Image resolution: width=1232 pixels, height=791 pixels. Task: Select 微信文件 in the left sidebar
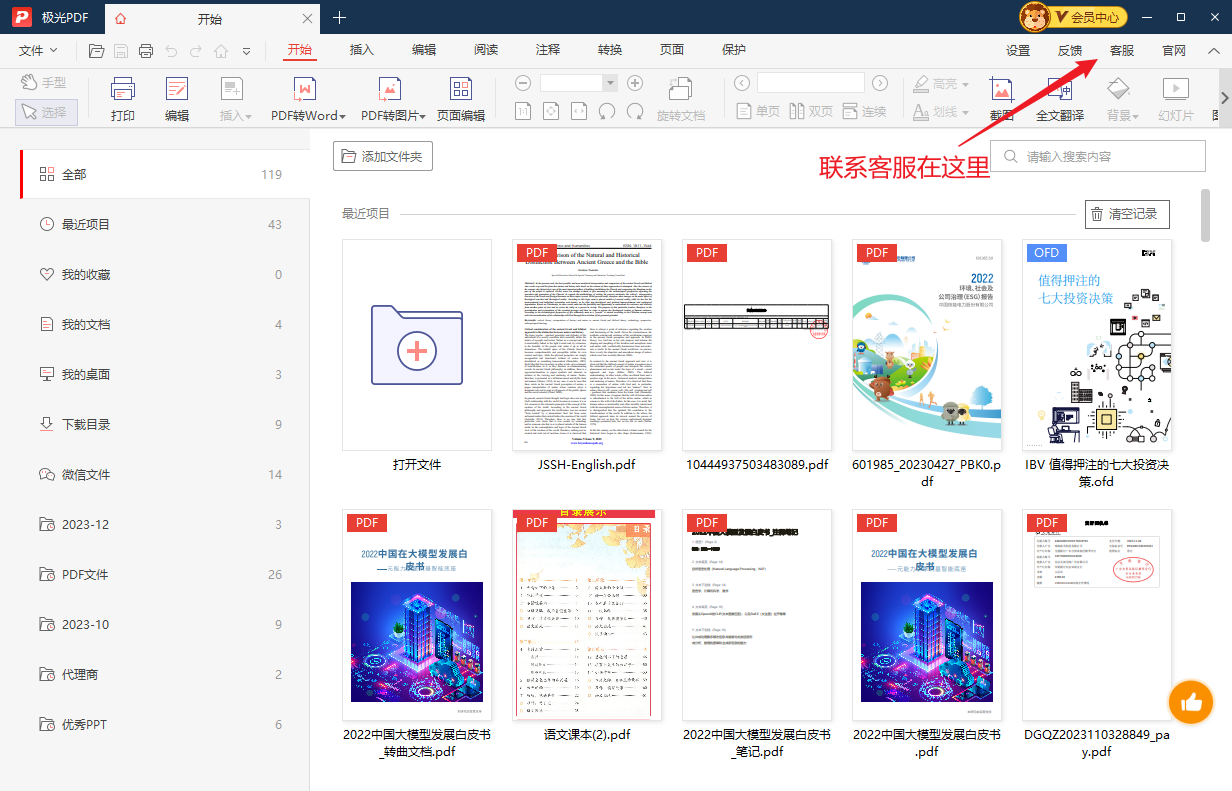point(86,474)
